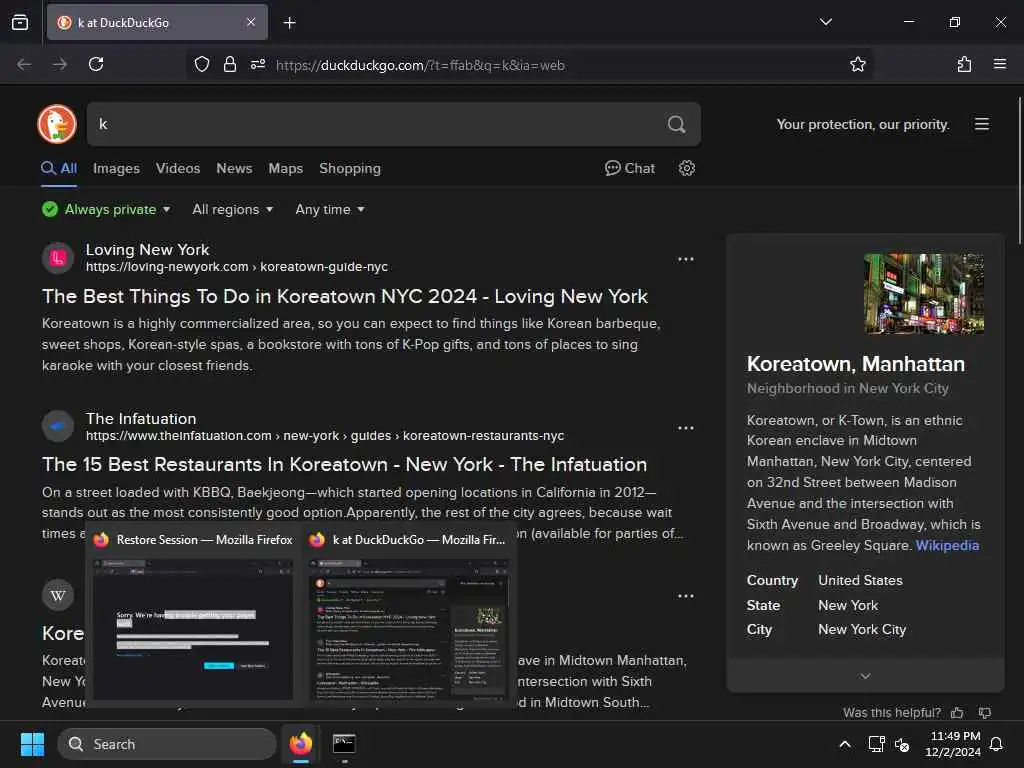
Task: Open '15 Best Restaurants In Koreatown' result
Action: point(344,464)
